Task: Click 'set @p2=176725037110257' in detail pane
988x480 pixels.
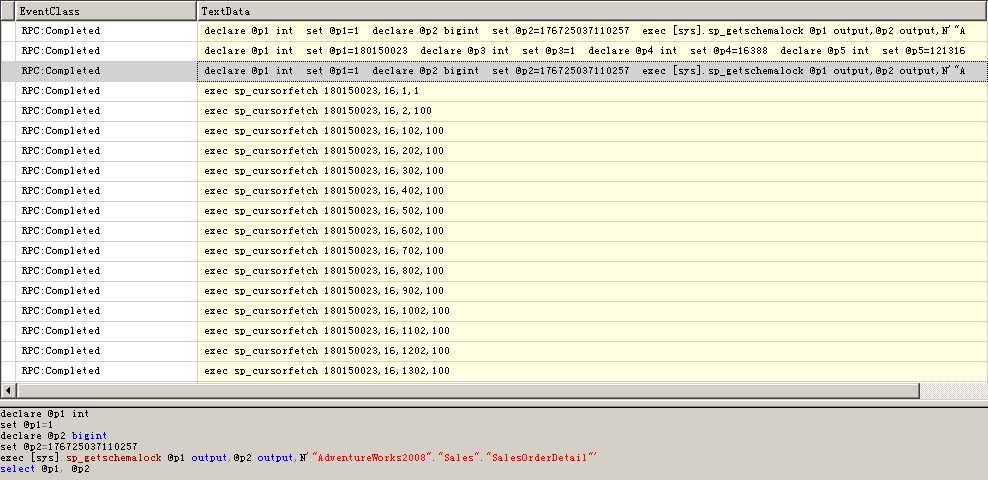Action: click(x=69, y=447)
